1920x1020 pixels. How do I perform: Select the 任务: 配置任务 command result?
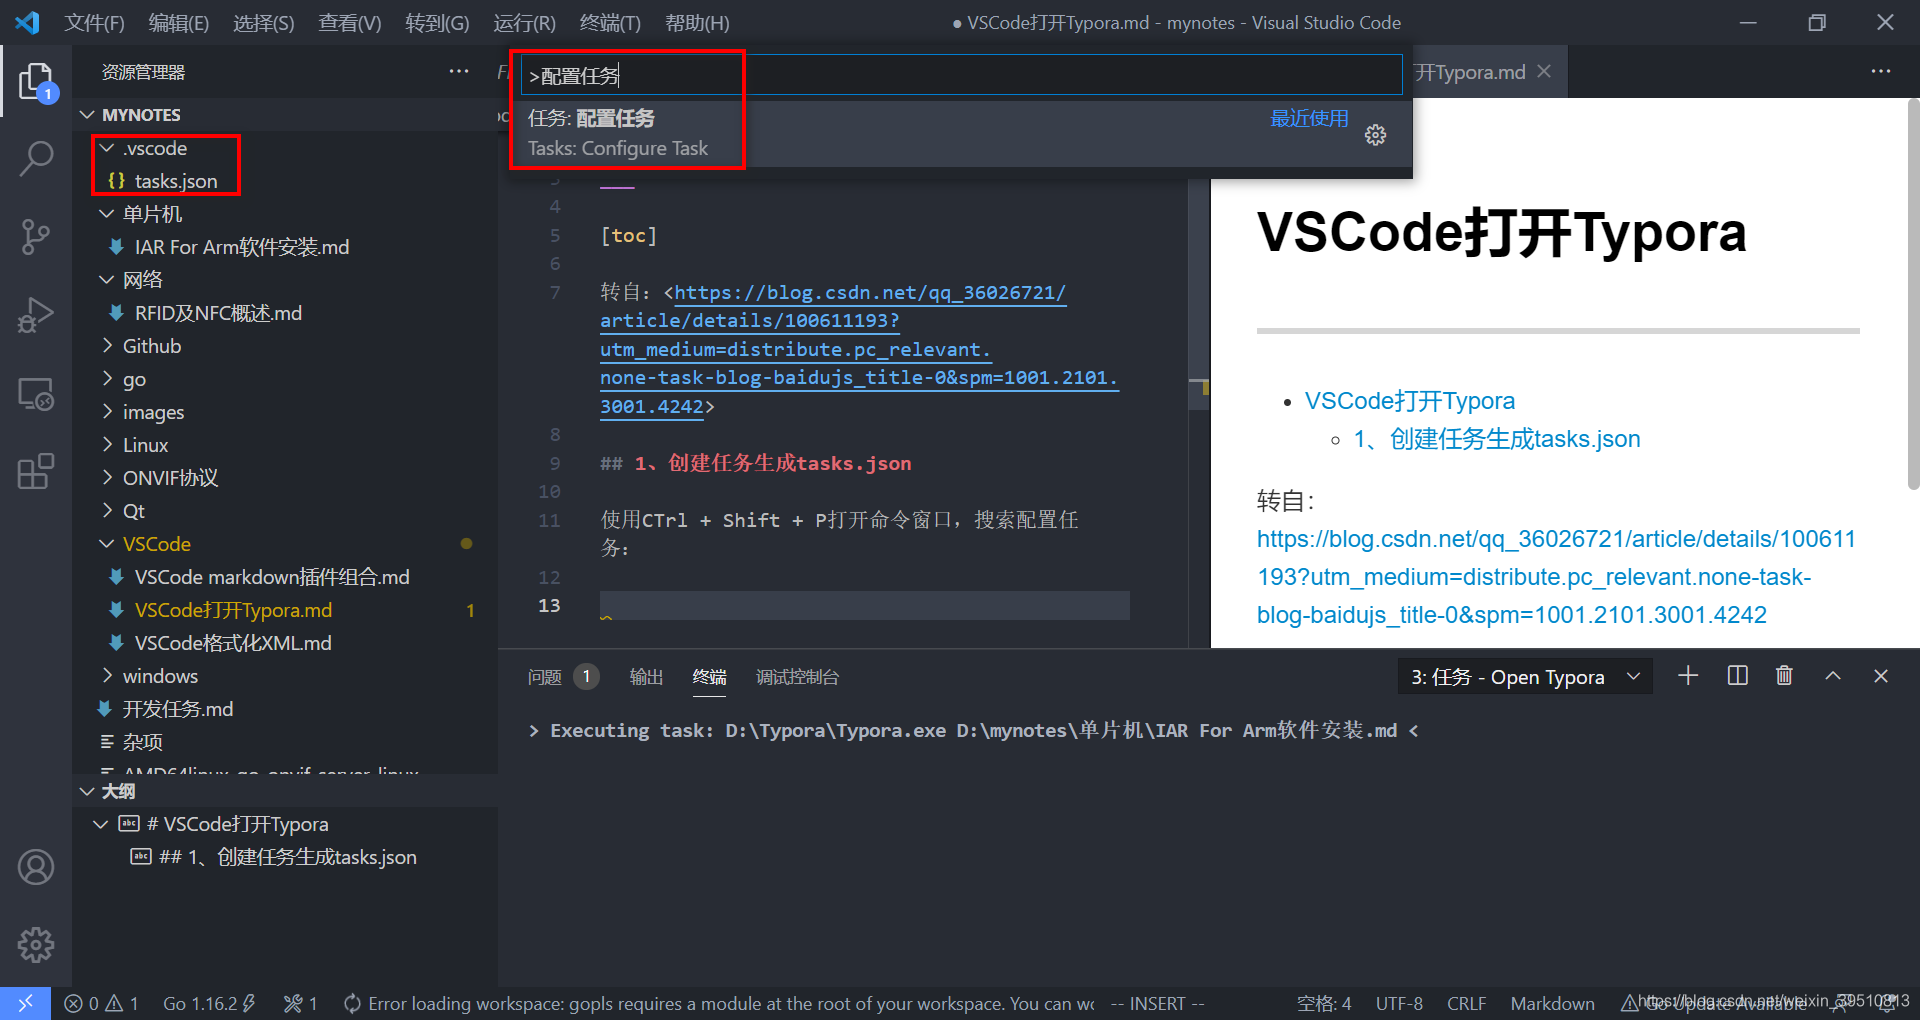pyautogui.click(x=961, y=134)
